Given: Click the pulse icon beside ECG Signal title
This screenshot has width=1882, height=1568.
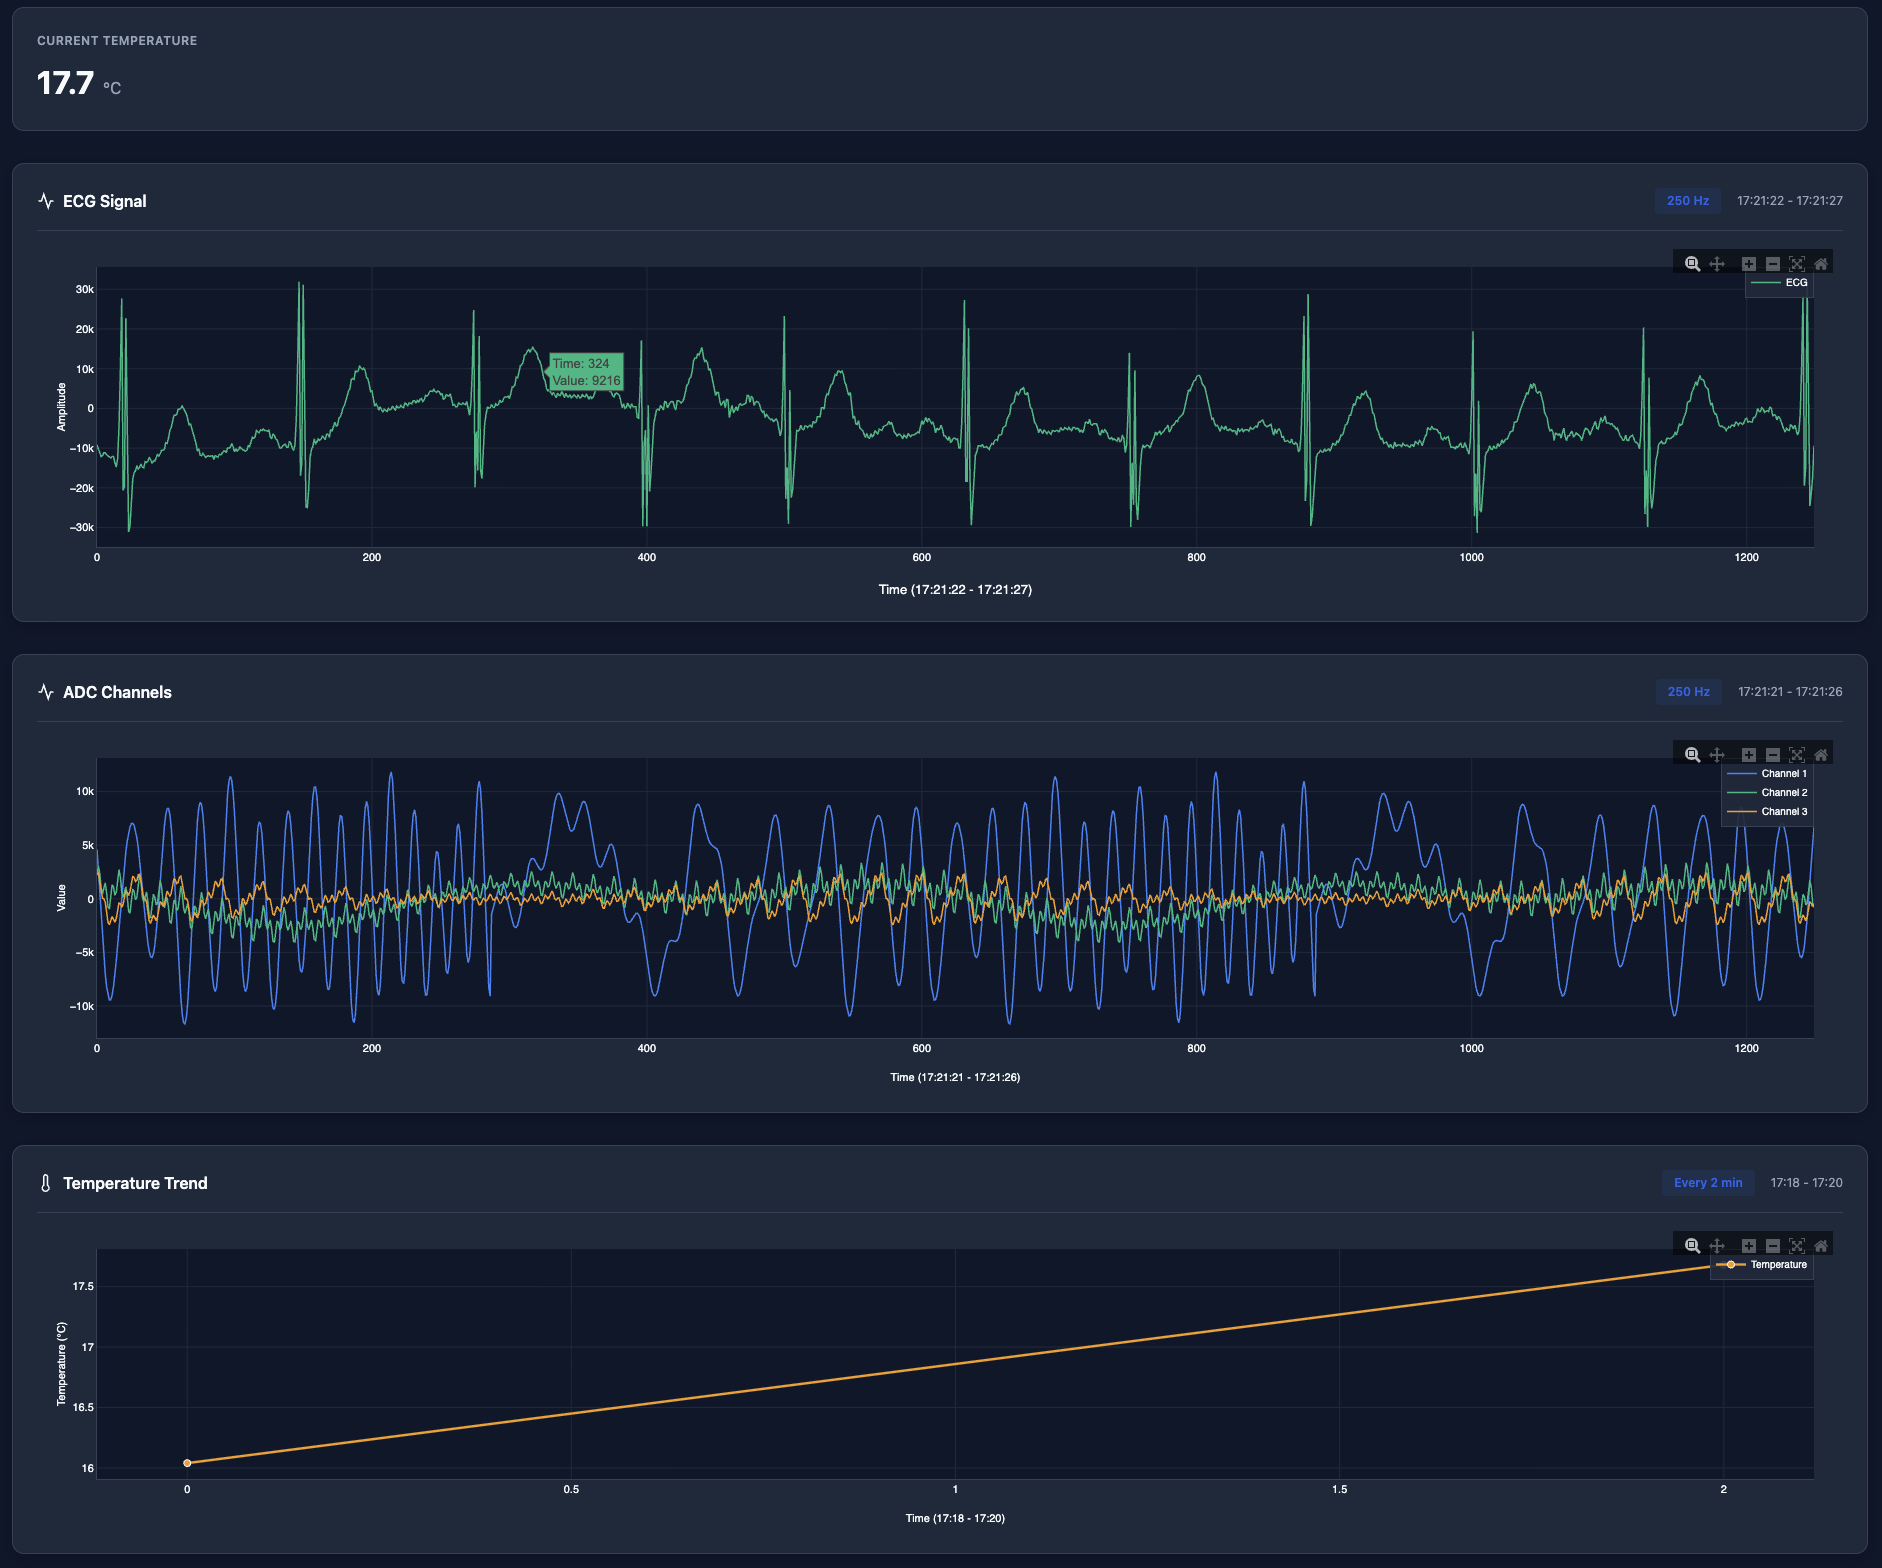Looking at the screenshot, I should click(46, 201).
